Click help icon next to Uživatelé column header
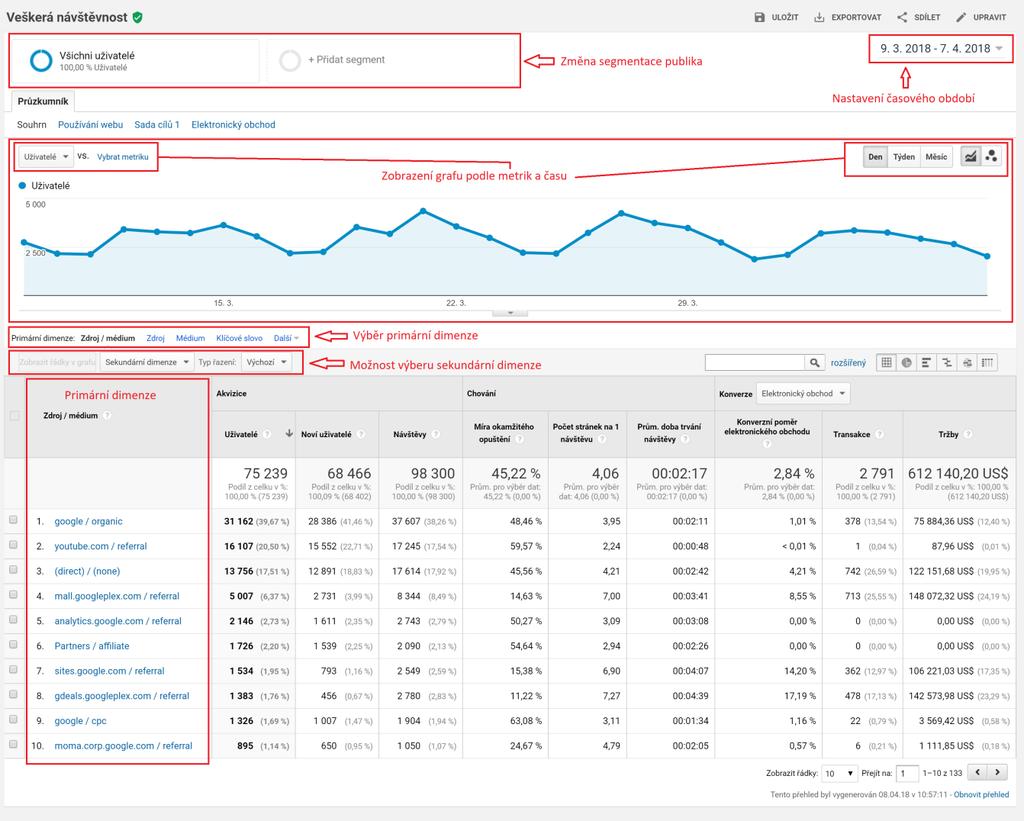The height and width of the screenshot is (821, 1024). coord(266,434)
